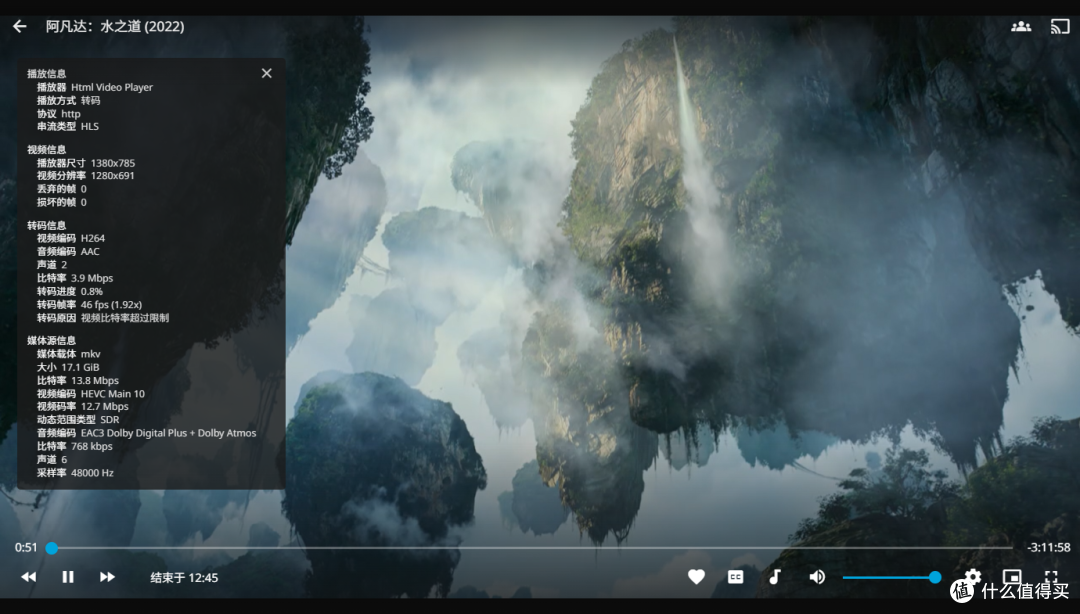Mute the volume speaker icon
The image size is (1080, 614).
point(817,577)
